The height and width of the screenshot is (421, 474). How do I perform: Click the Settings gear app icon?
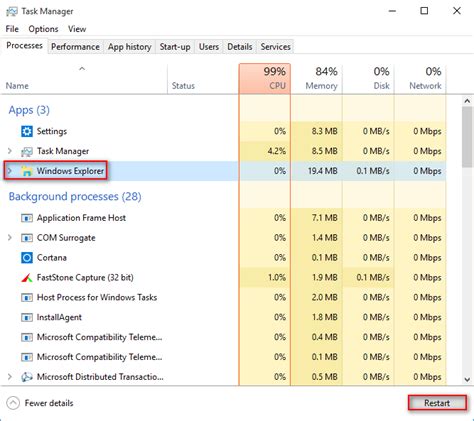pyautogui.click(x=27, y=131)
